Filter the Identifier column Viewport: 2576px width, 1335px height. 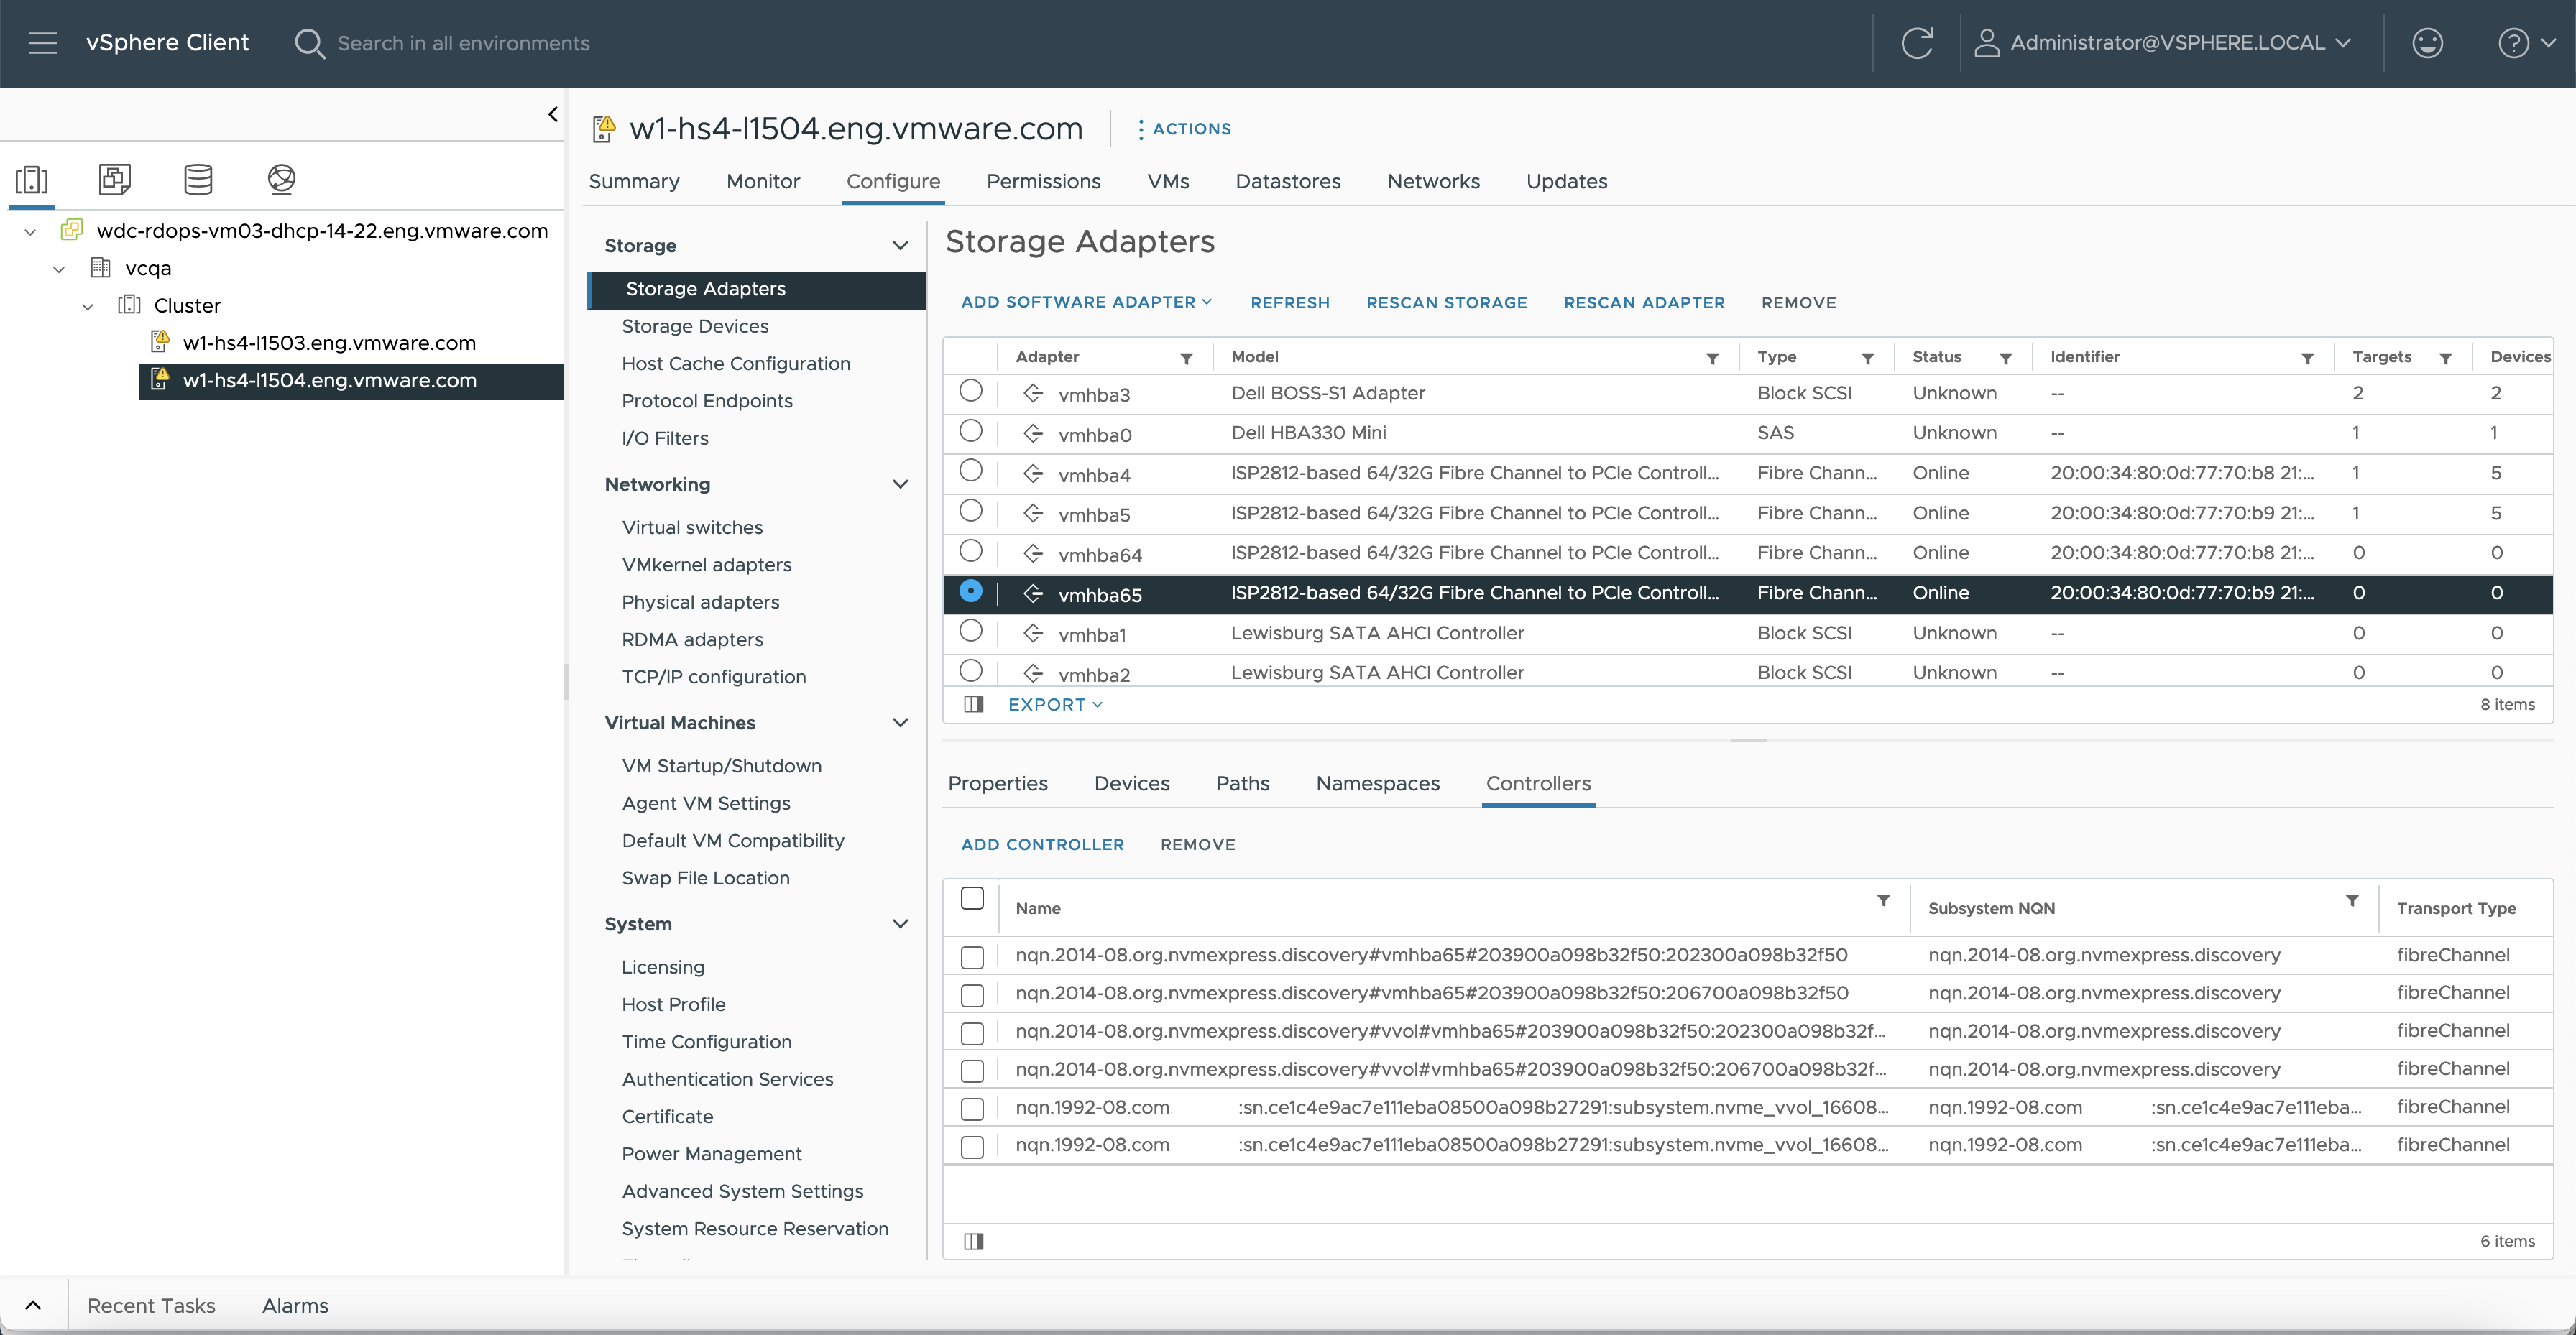(2307, 358)
